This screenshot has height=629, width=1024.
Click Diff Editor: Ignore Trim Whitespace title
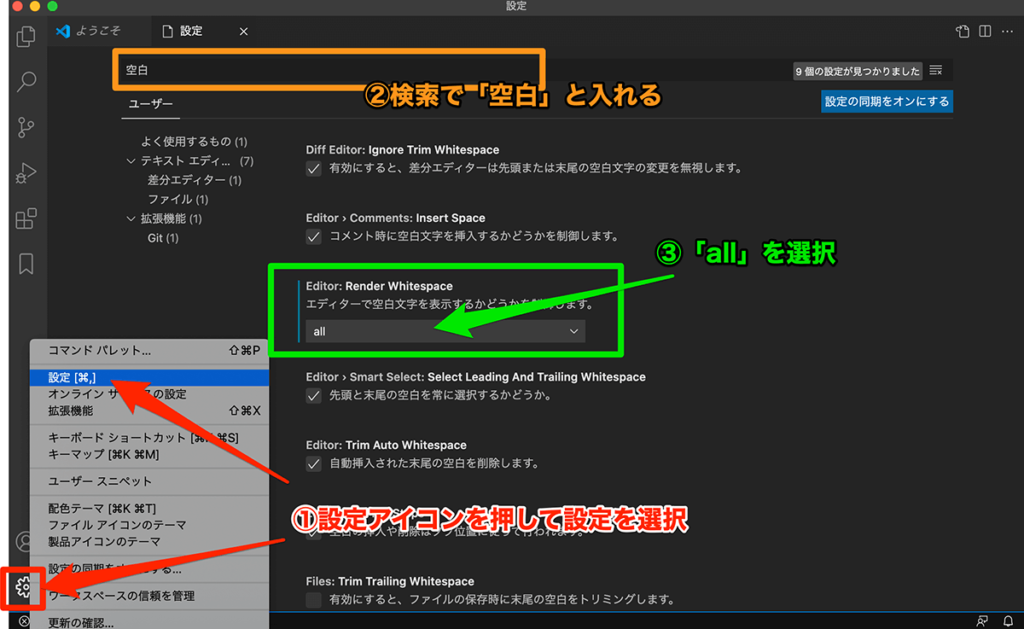click(x=402, y=150)
